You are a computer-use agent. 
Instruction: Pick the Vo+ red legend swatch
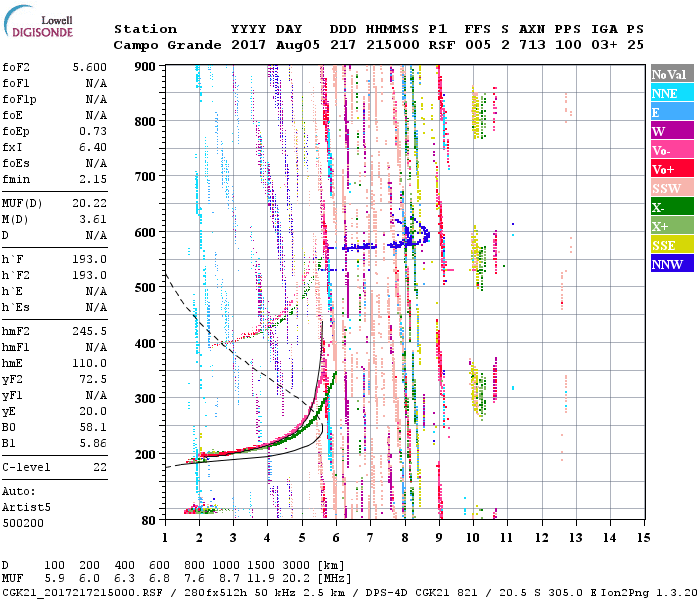pos(671,169)
